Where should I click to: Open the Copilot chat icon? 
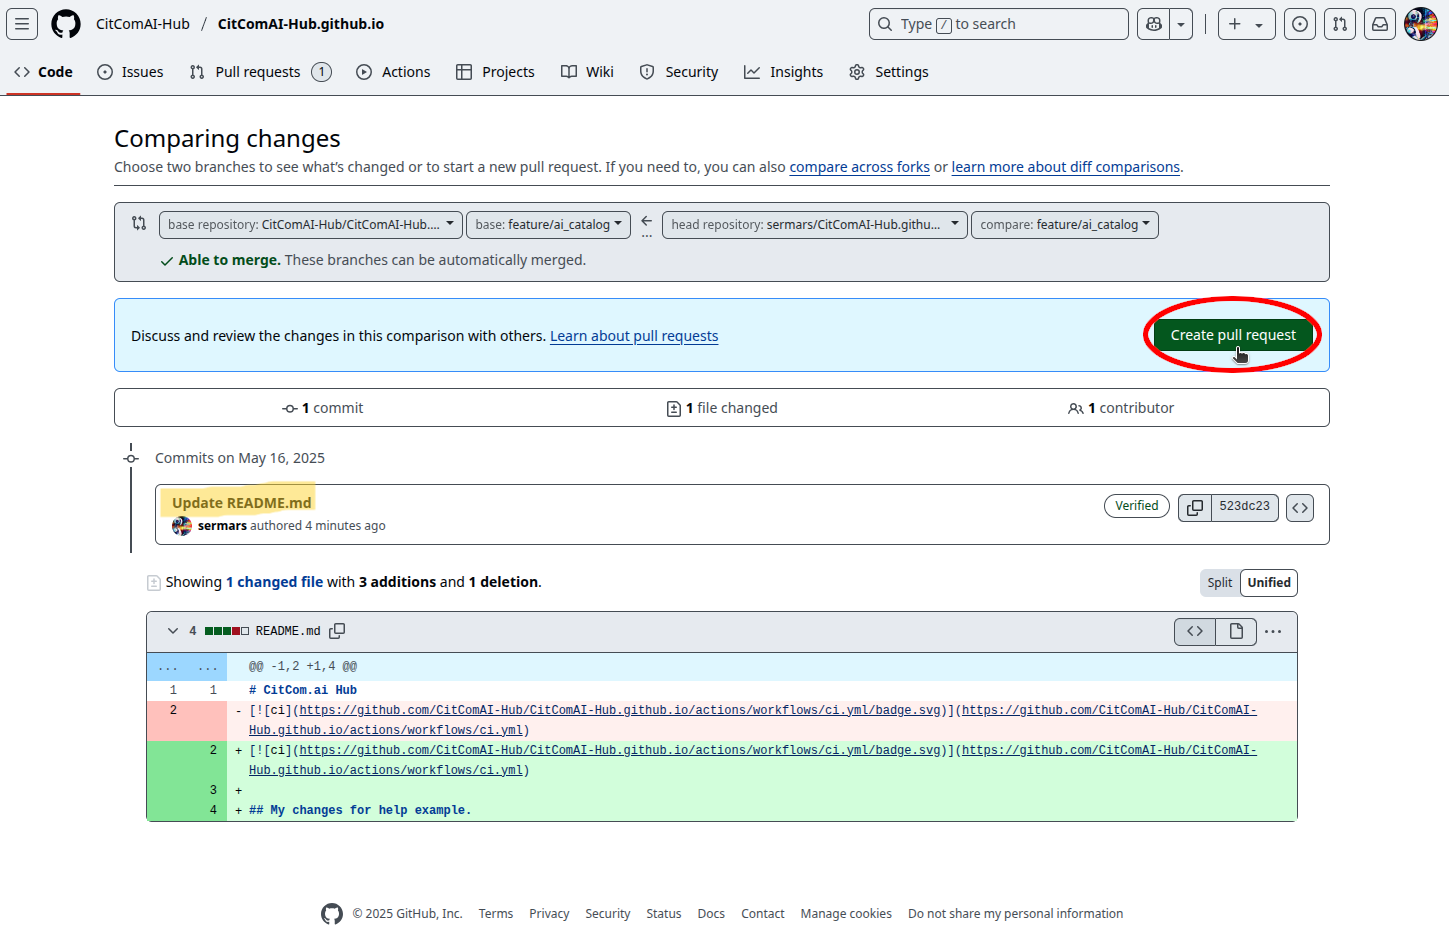[x=1153, y=24]
